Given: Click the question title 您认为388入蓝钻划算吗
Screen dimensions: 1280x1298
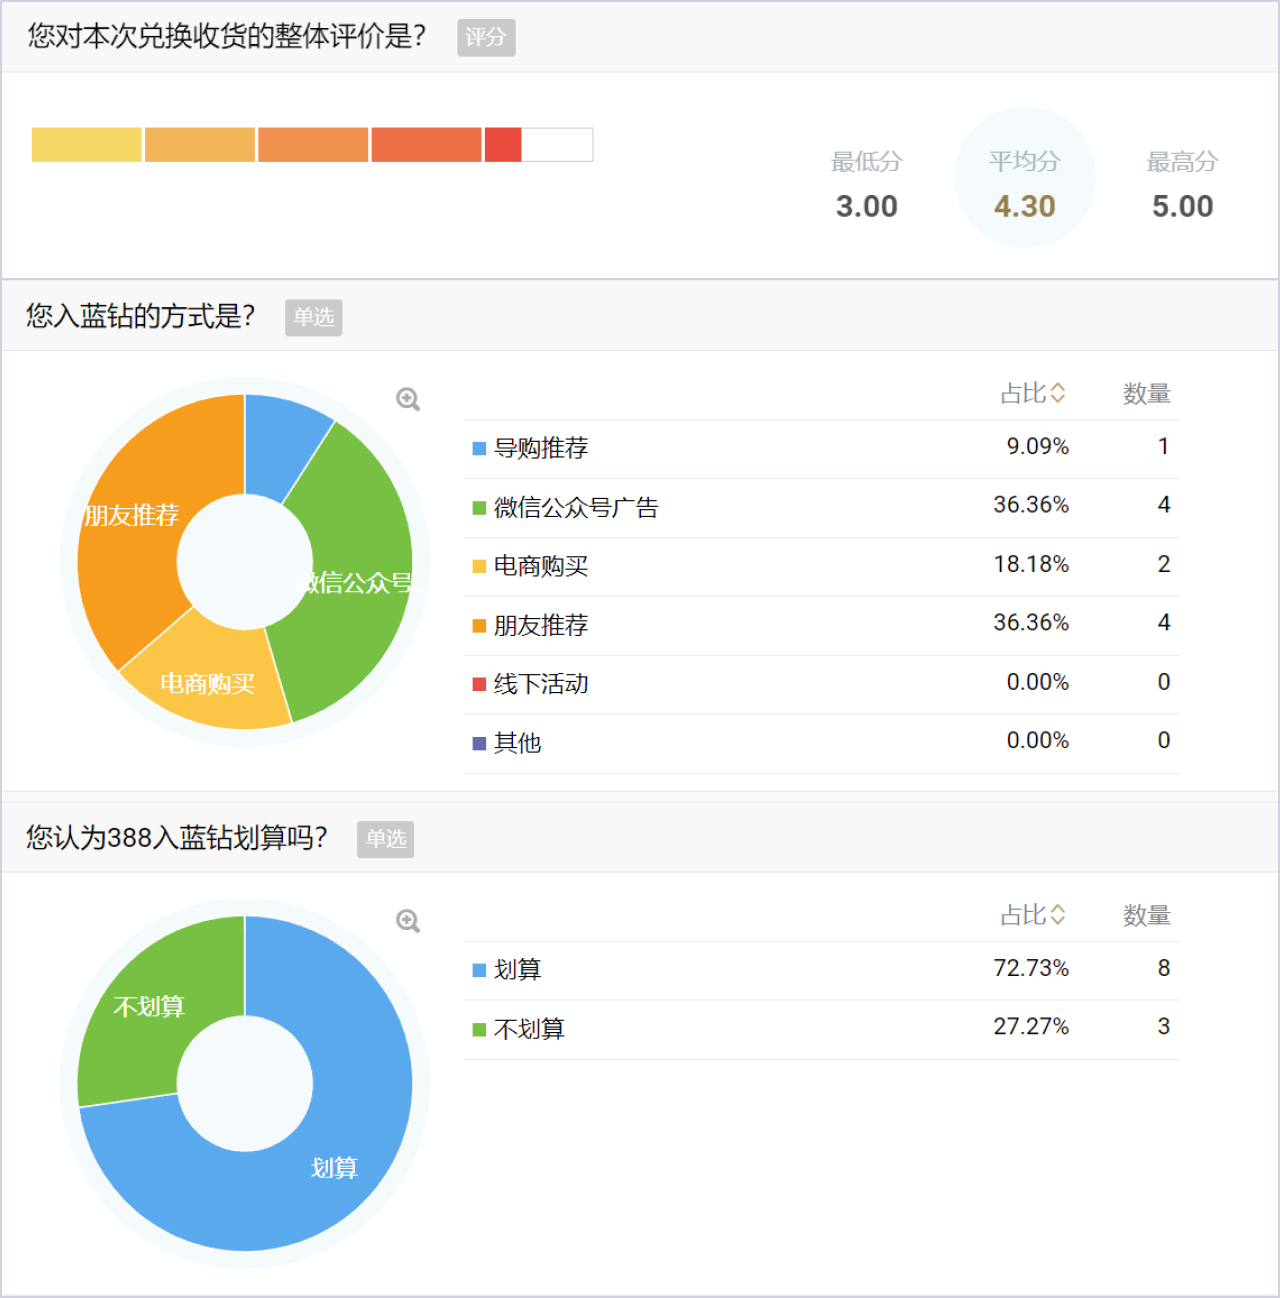Looking at the screenshot, I should coord(177,838).
